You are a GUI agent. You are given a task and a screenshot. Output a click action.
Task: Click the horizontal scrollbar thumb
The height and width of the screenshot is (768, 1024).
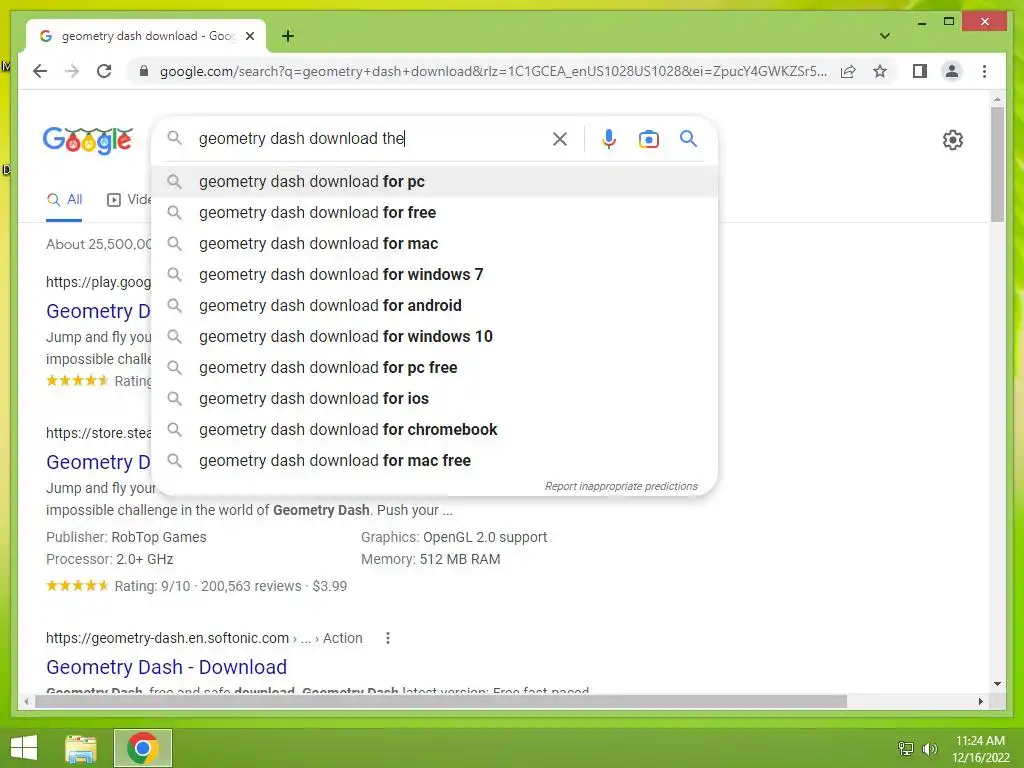point(441,701)
